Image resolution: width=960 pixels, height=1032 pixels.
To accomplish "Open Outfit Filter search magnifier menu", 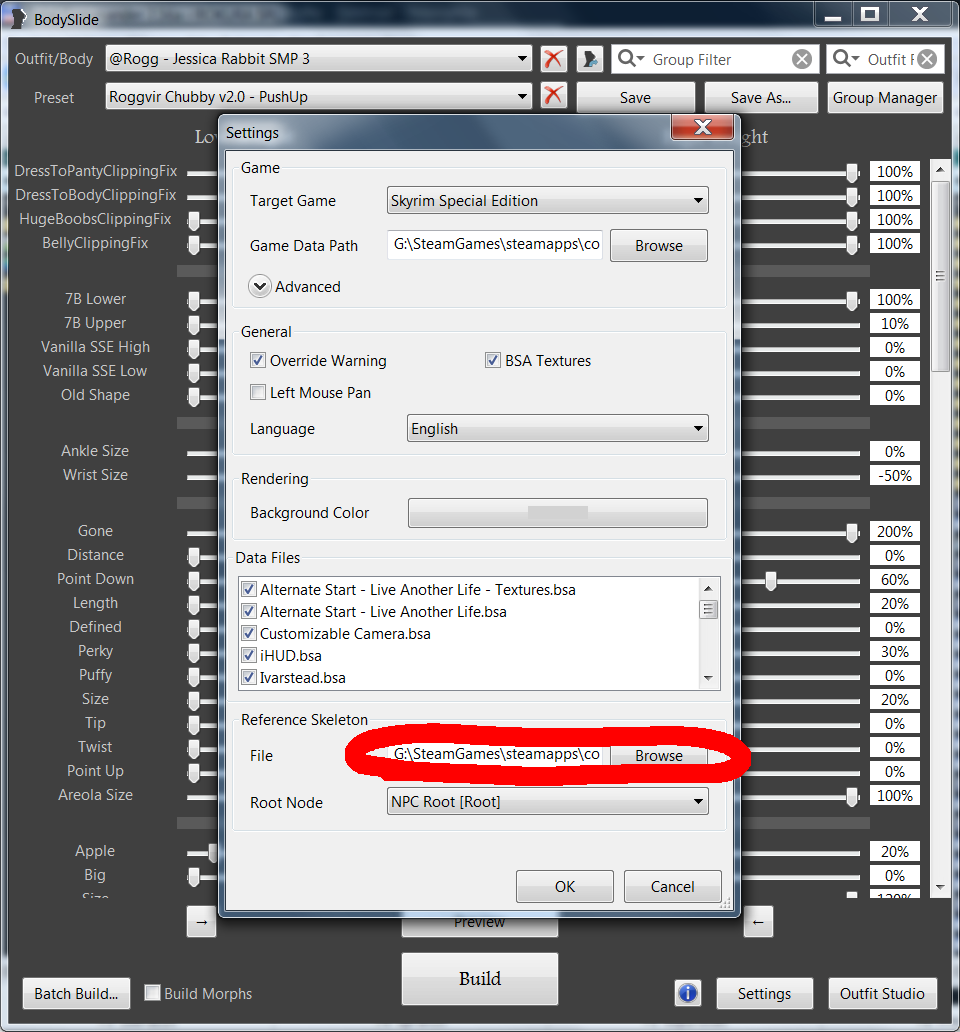I will pyautogui.click(x=846, y=59).
